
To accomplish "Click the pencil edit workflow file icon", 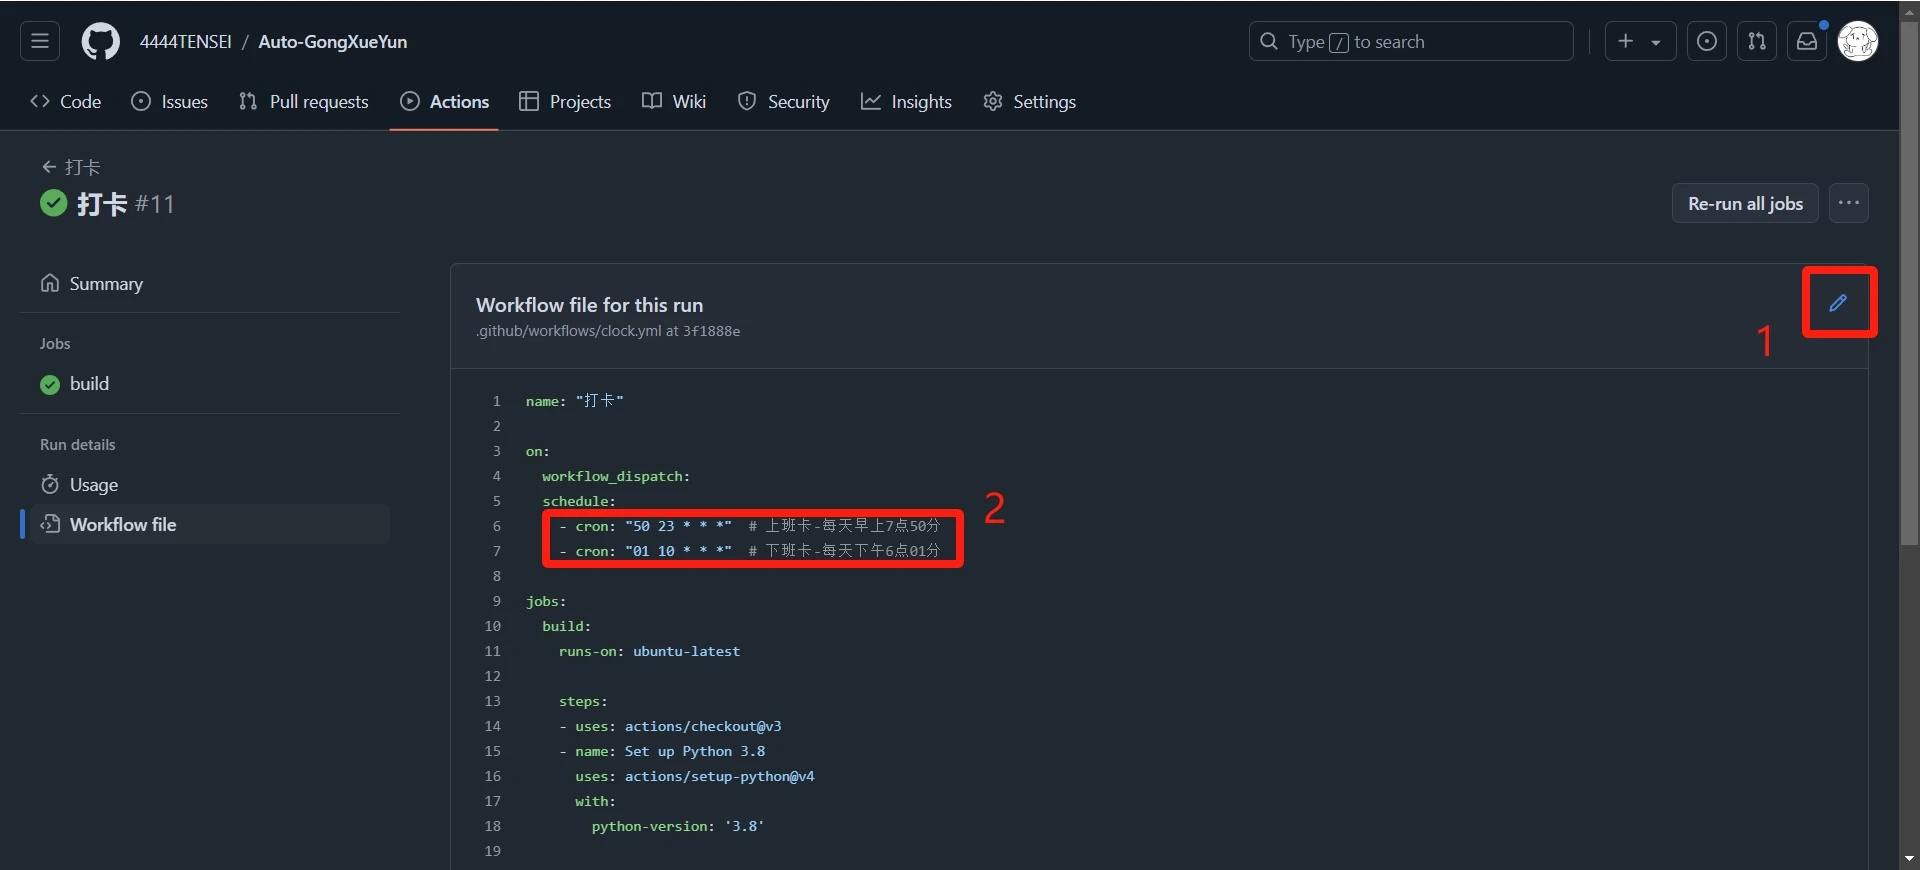I will click(x=1838, y=303).
